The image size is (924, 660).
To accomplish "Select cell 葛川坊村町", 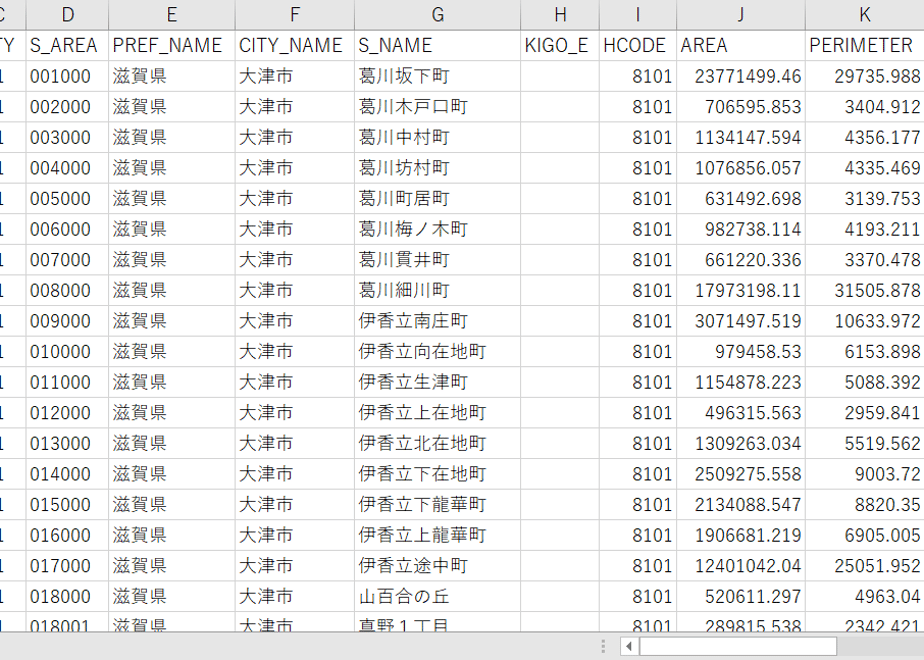I will (x=437, y=168).
